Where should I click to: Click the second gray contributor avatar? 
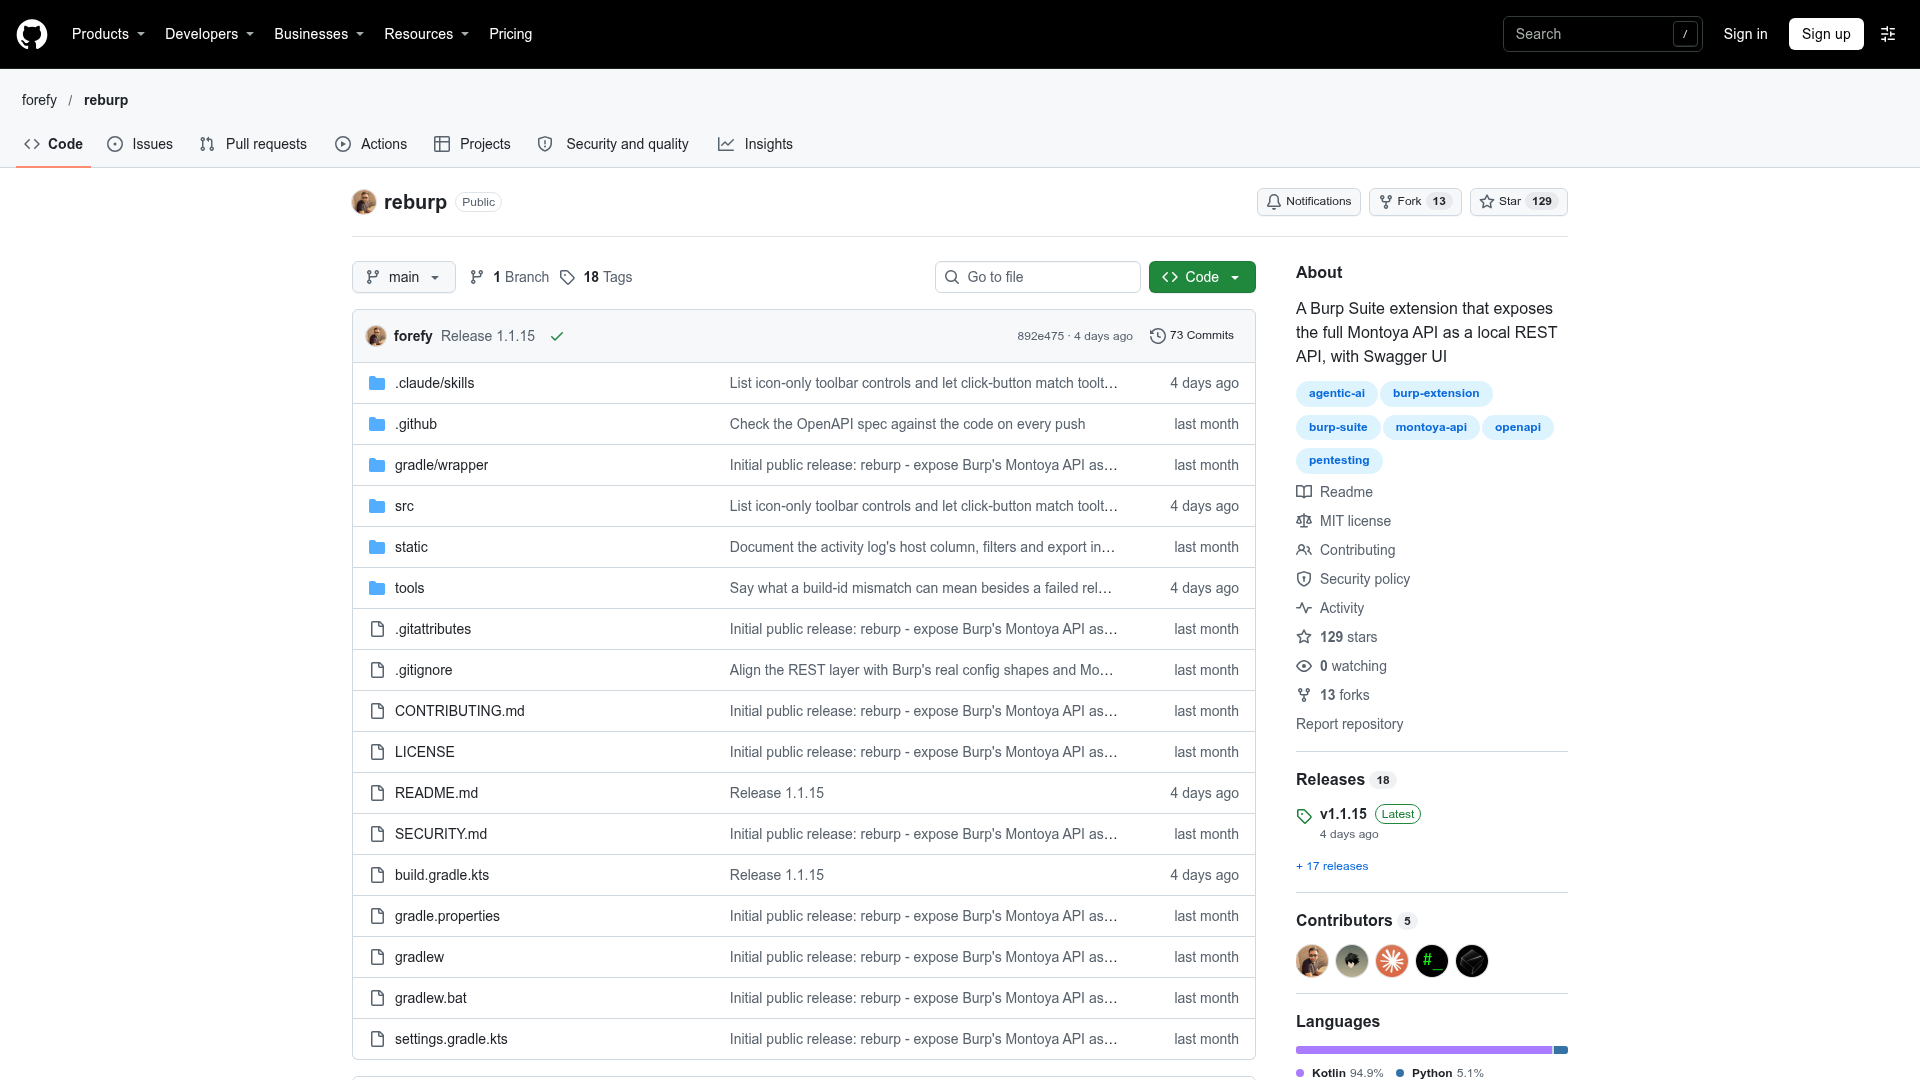point(1352,961)
